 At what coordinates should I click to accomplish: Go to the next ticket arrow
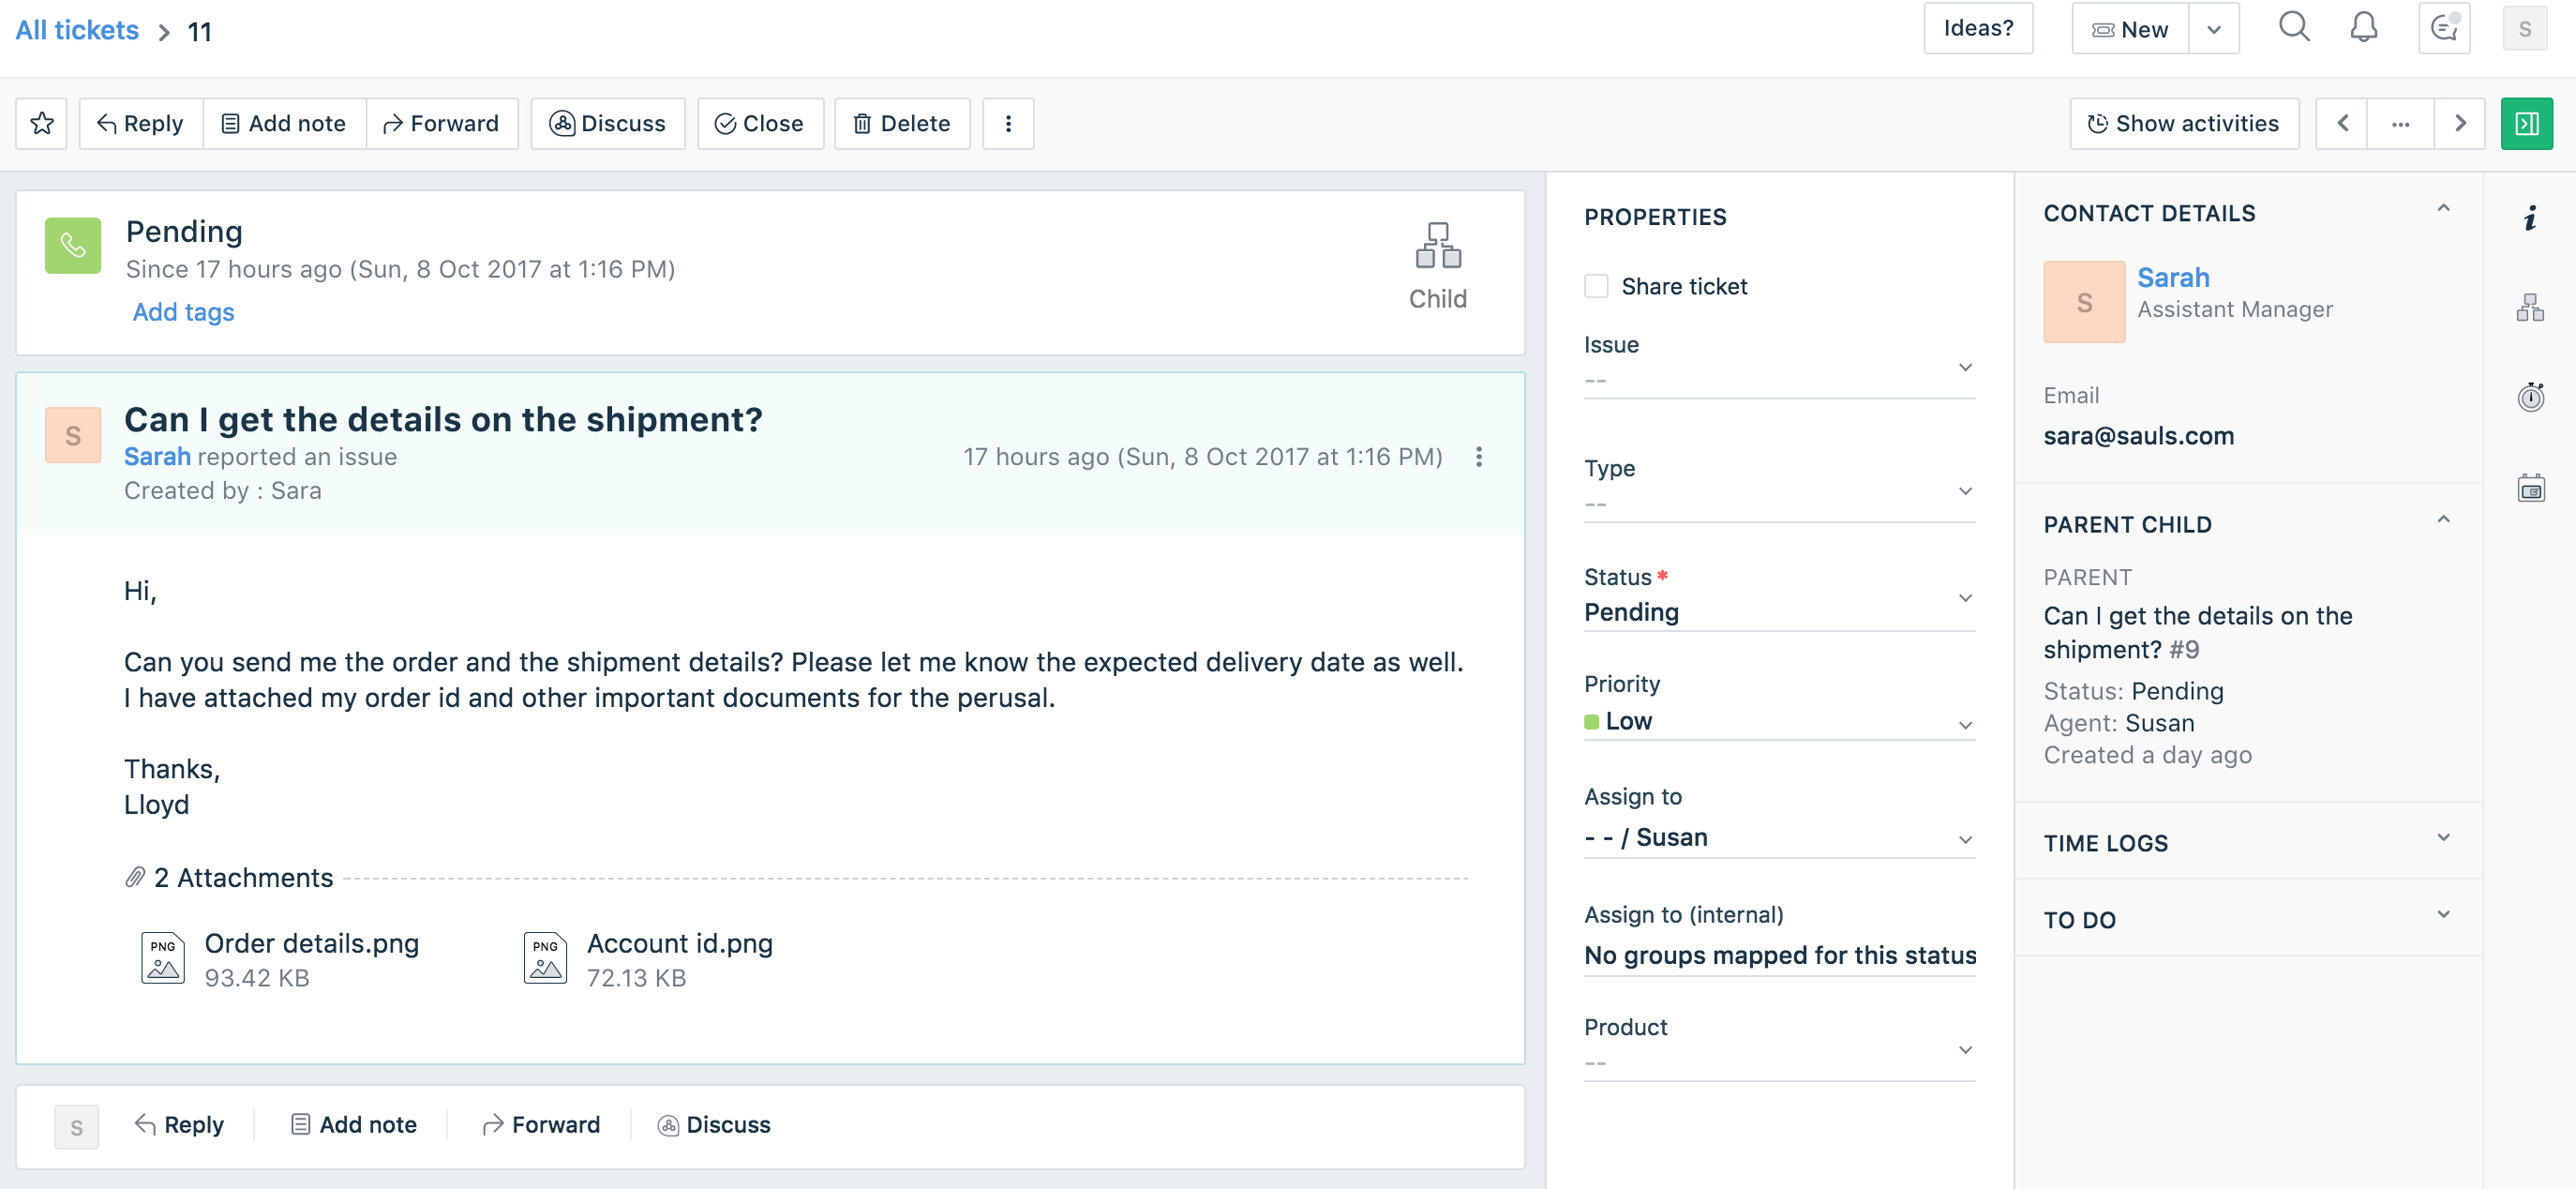pos(2460,124)
